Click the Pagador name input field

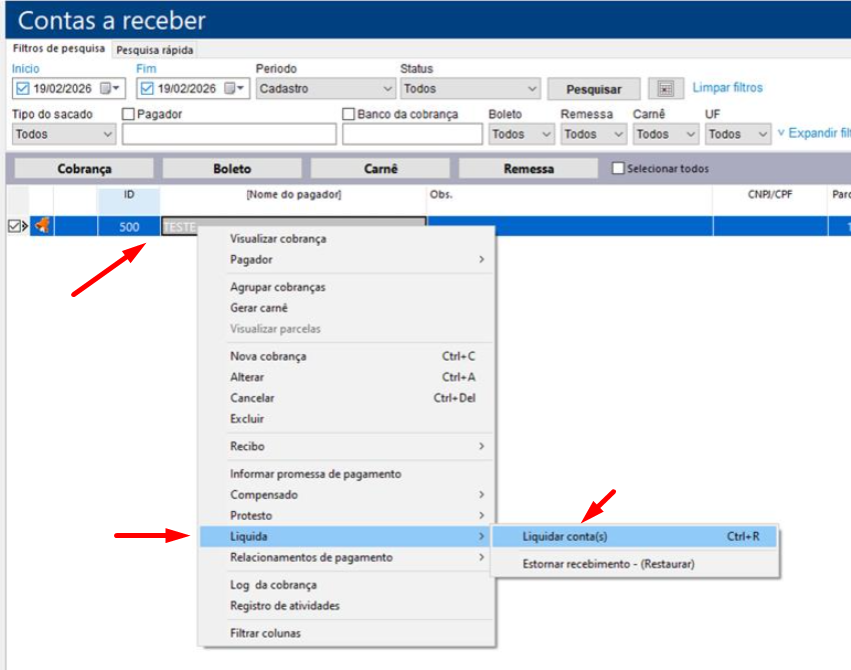coord(229,134)
